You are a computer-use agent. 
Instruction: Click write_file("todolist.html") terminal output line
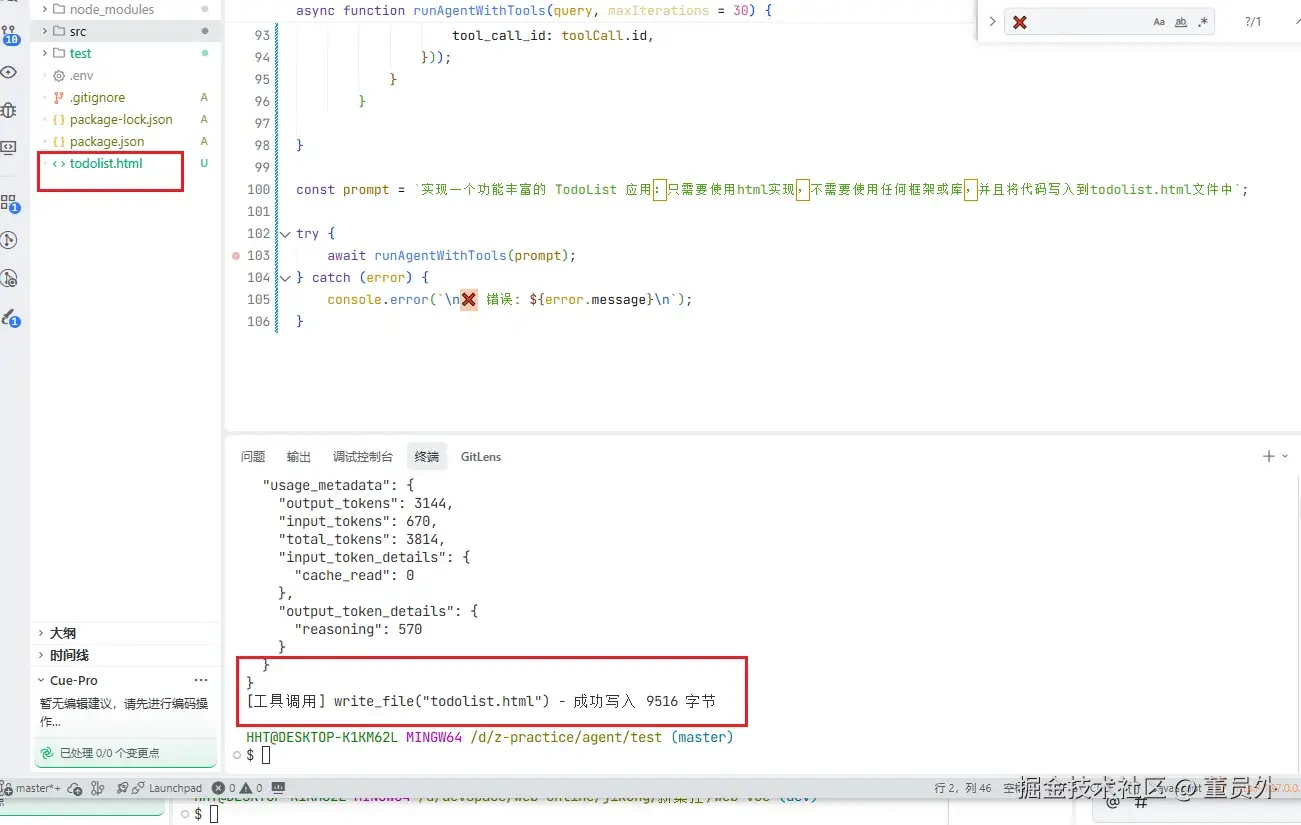coord(481,701)
